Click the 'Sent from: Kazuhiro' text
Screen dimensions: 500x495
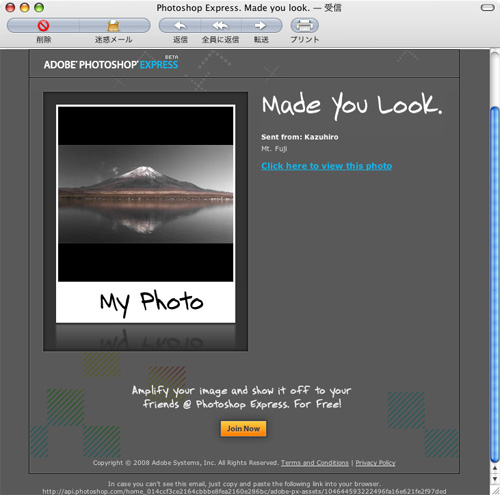300,137
